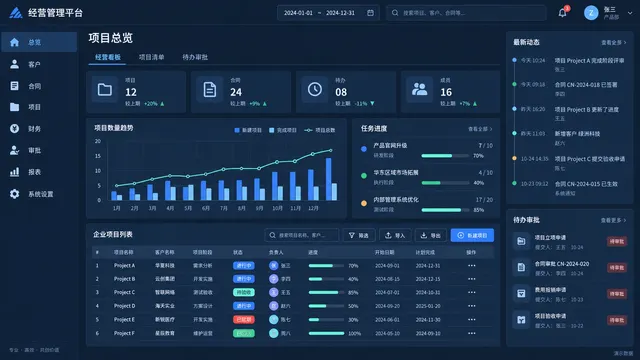The width and height of the screenshot is (640, 360).
Task: Open the 客户 customers sidebar item
Action: pos(39,64)
